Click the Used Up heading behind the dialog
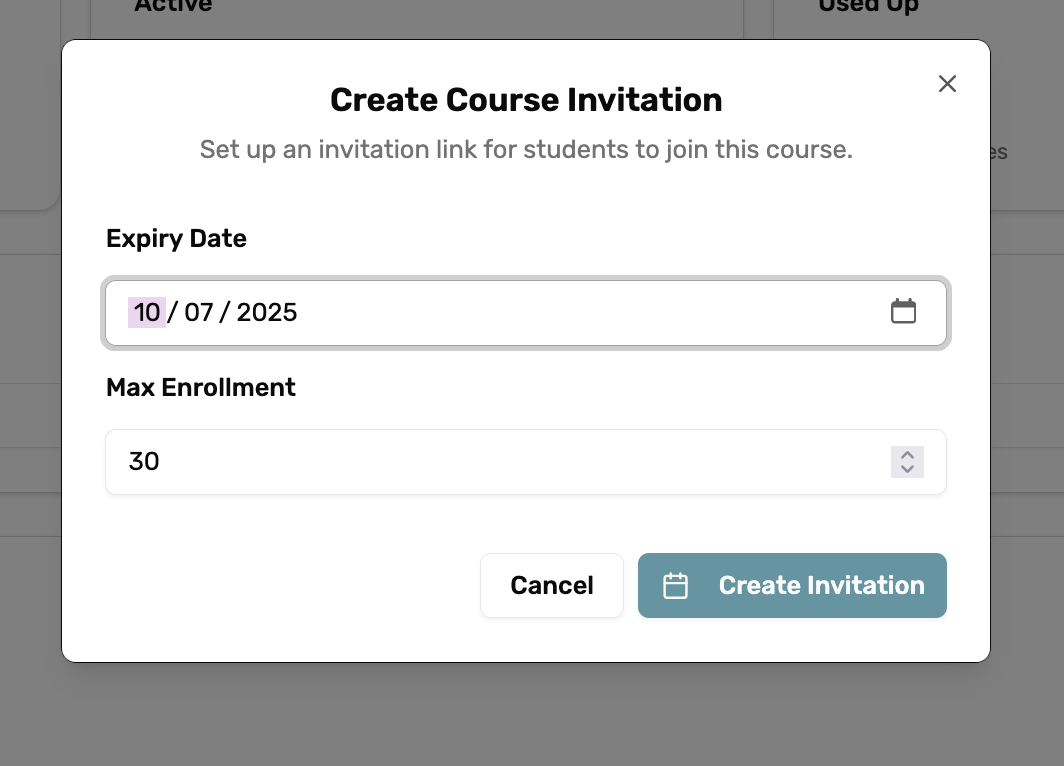This screenshot has height=766, width=1064. pos(866,7)
